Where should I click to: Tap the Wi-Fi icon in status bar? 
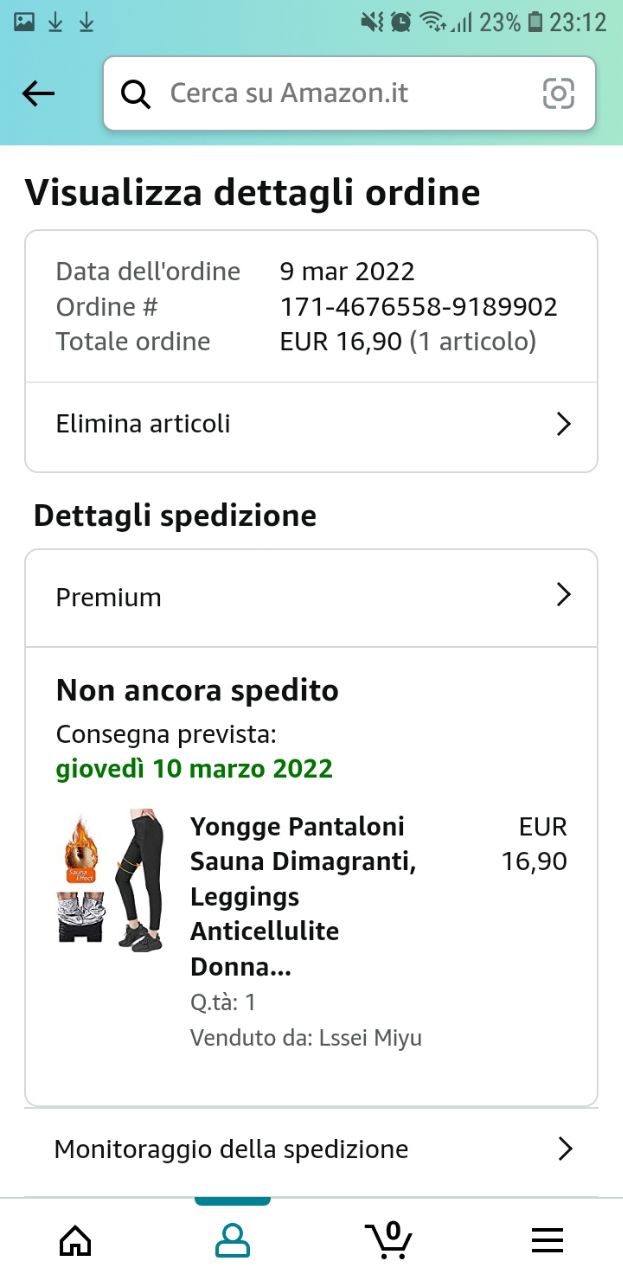[x=432, y=22]
